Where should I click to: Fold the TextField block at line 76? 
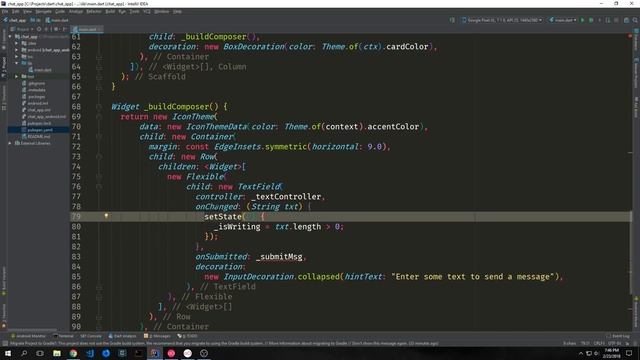point(99,187)
